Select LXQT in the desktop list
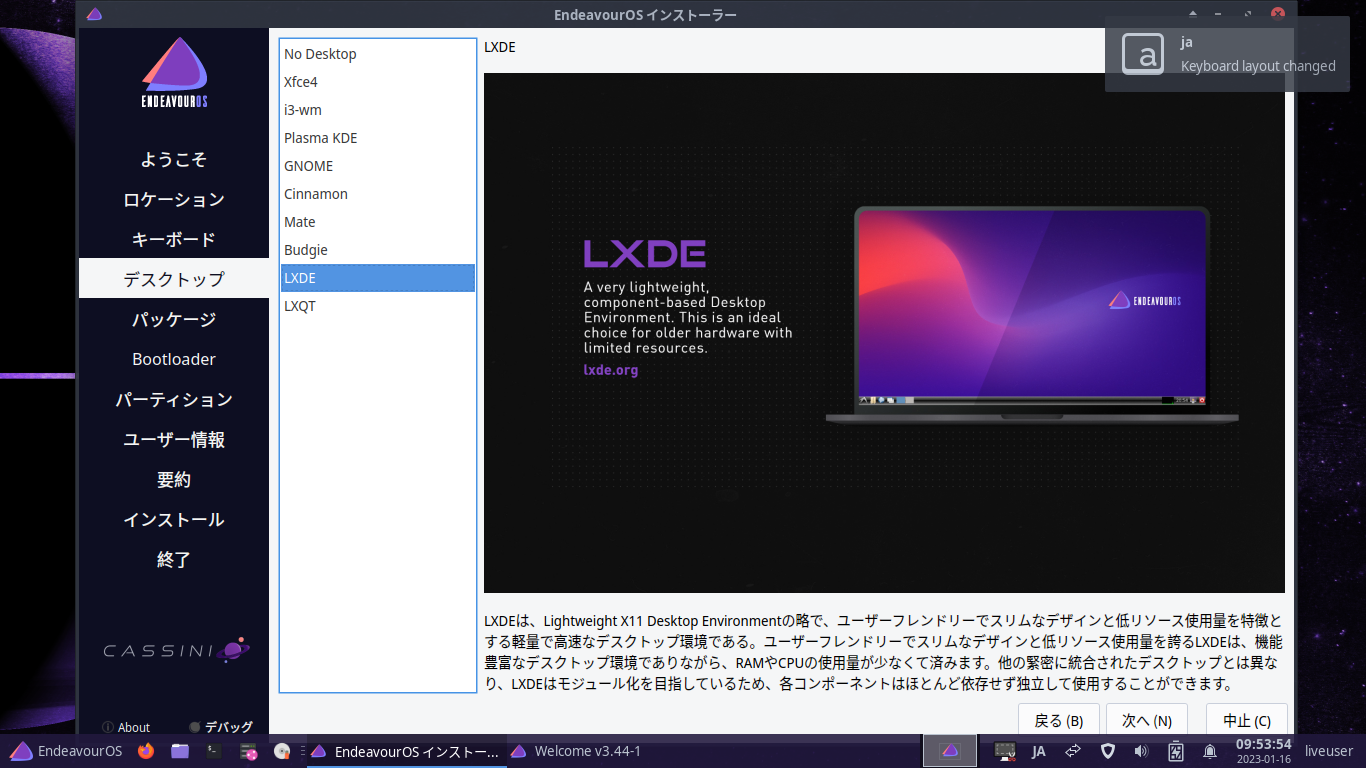Screen dimensions: 1366x768 coord(377,306)
